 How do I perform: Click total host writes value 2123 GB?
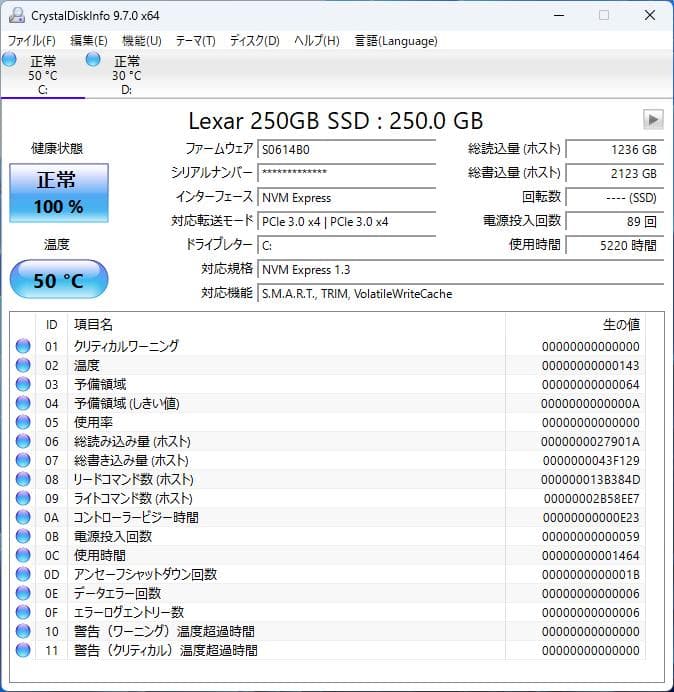[615, 173]
